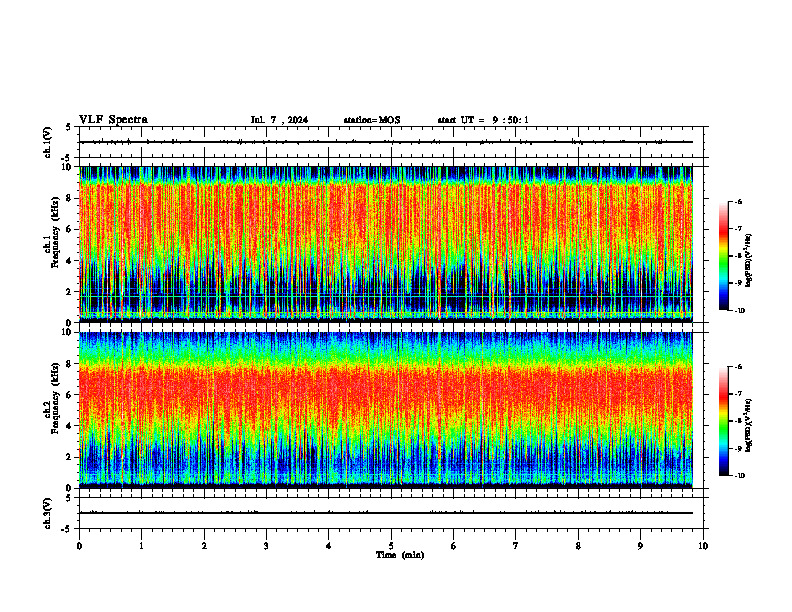The image size is (792, 612).
Task: Click time axis tick label '8'
Action: coord(578,546)
